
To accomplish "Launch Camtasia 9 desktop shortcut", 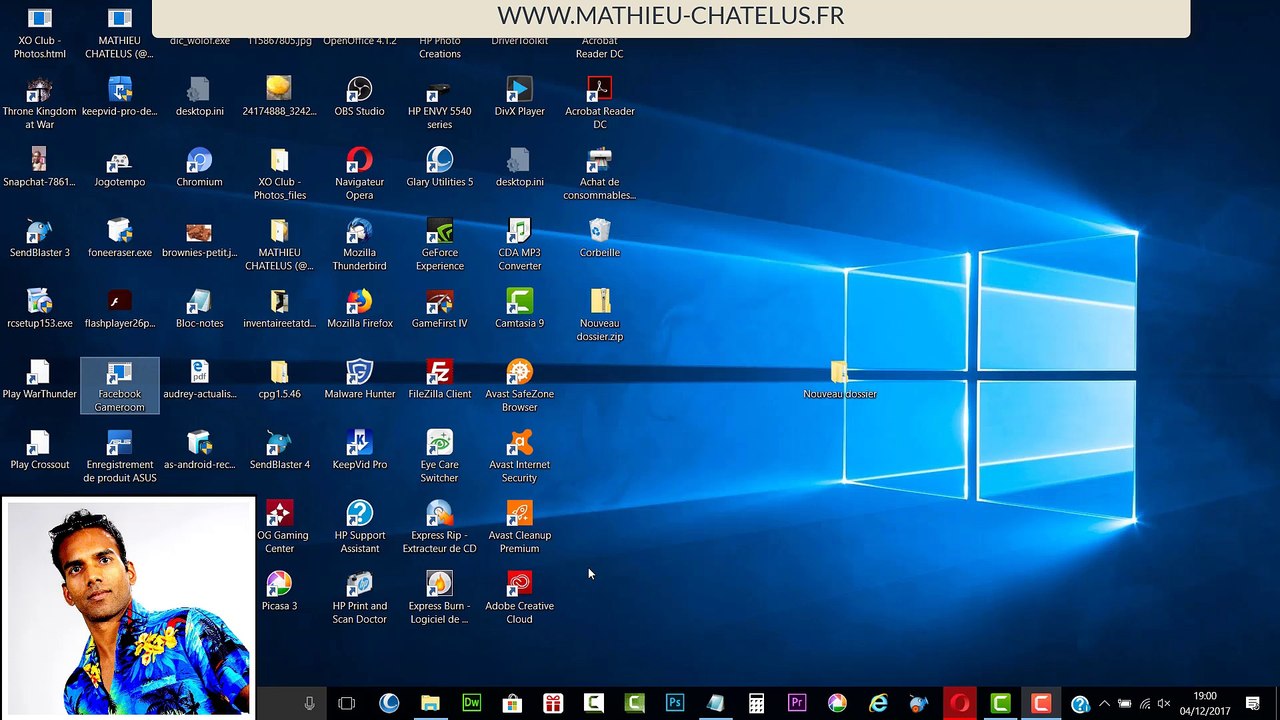I will 519,309.
